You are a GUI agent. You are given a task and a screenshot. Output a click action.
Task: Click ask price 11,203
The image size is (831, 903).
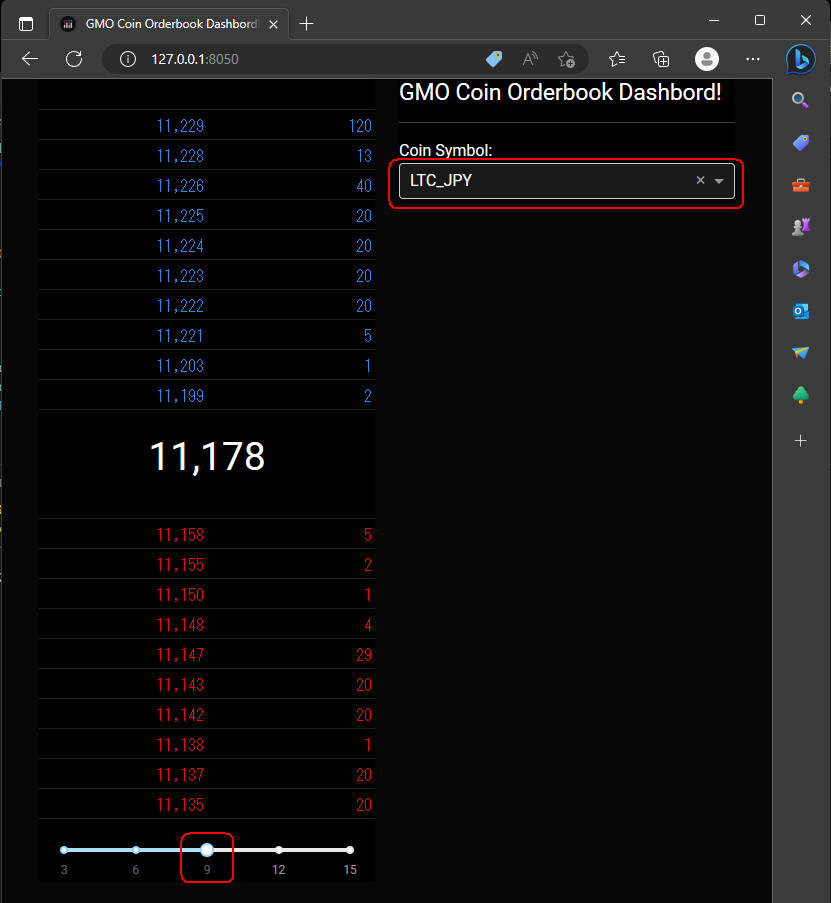[x=180, y=366]
